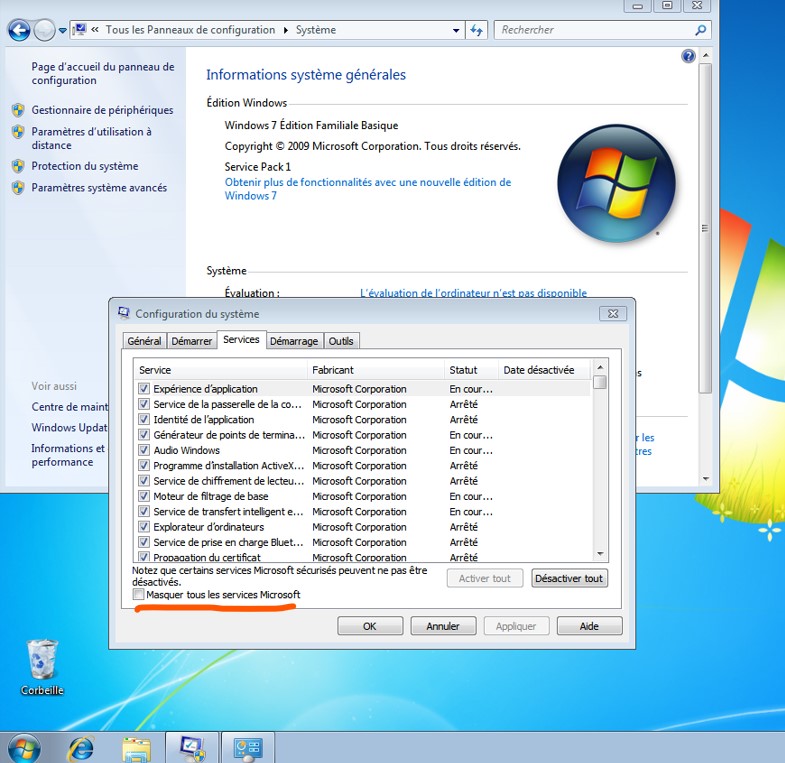Click the magnifier search icon
This screenshot has height=763, width=785.
coord(701,30)
